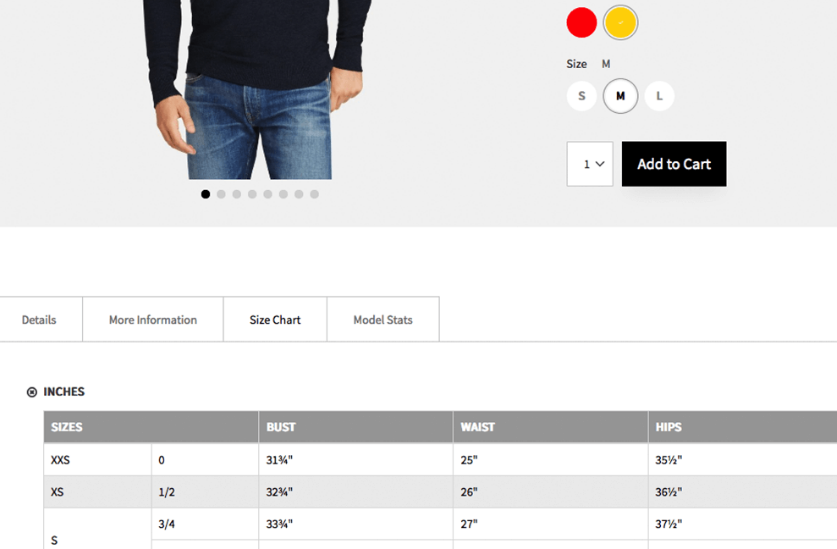Viewport: 837px width, 549px height.
Task: Select the fifth carousel dot
Action: click(x=268, y=194)
